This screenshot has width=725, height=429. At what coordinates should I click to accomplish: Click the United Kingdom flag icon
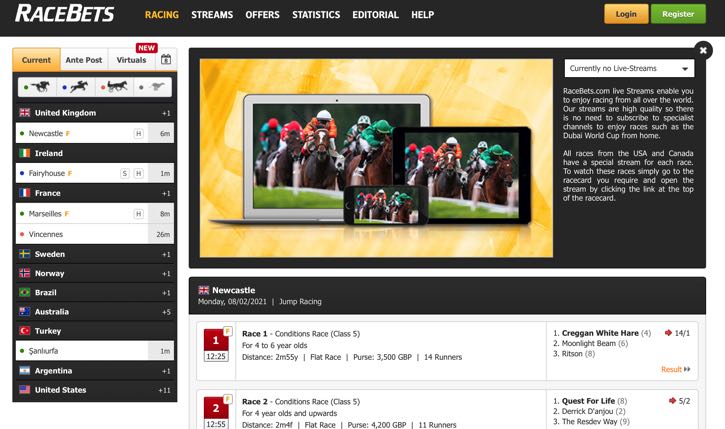pos(25,112)
